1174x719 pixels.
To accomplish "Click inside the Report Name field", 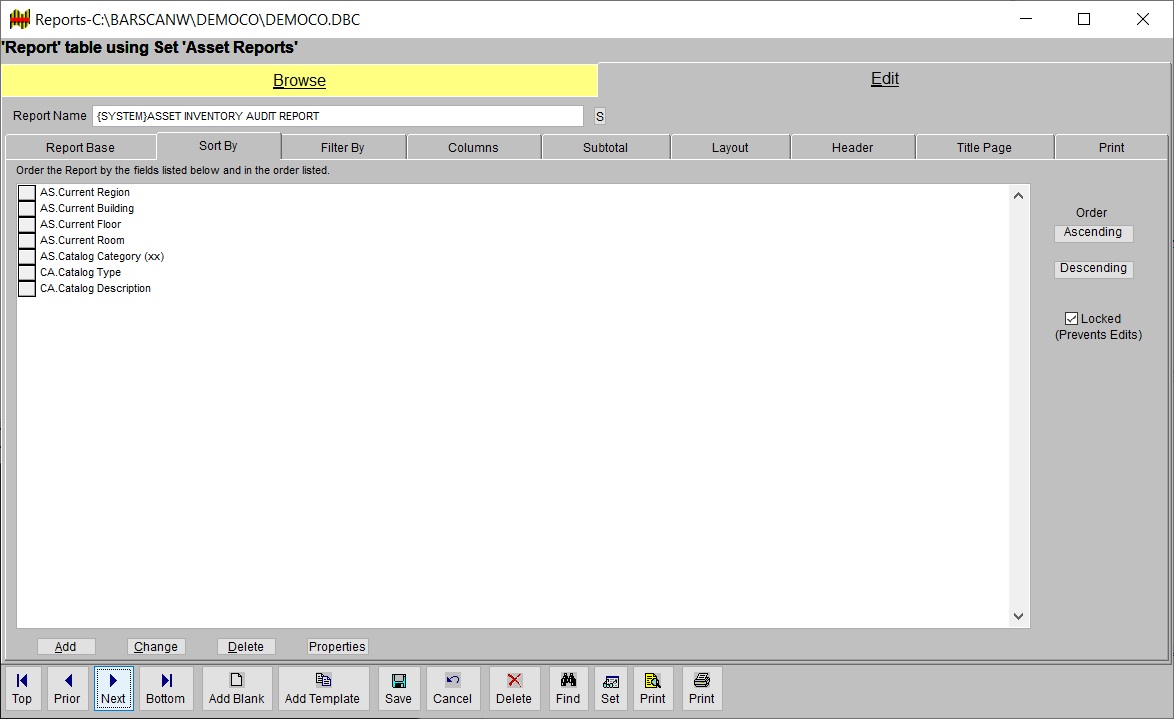I will point(340,115).
